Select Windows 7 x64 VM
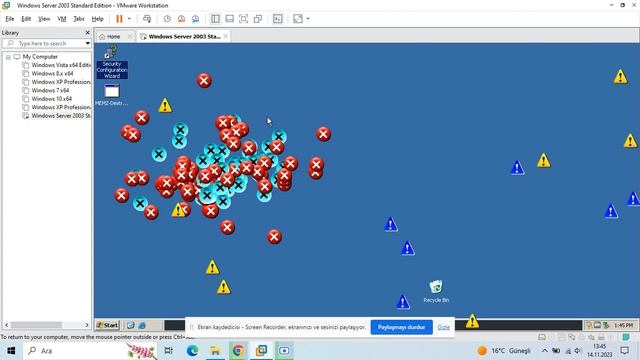Viewport: 640px width, 360px height. click(x=50, y=90)
